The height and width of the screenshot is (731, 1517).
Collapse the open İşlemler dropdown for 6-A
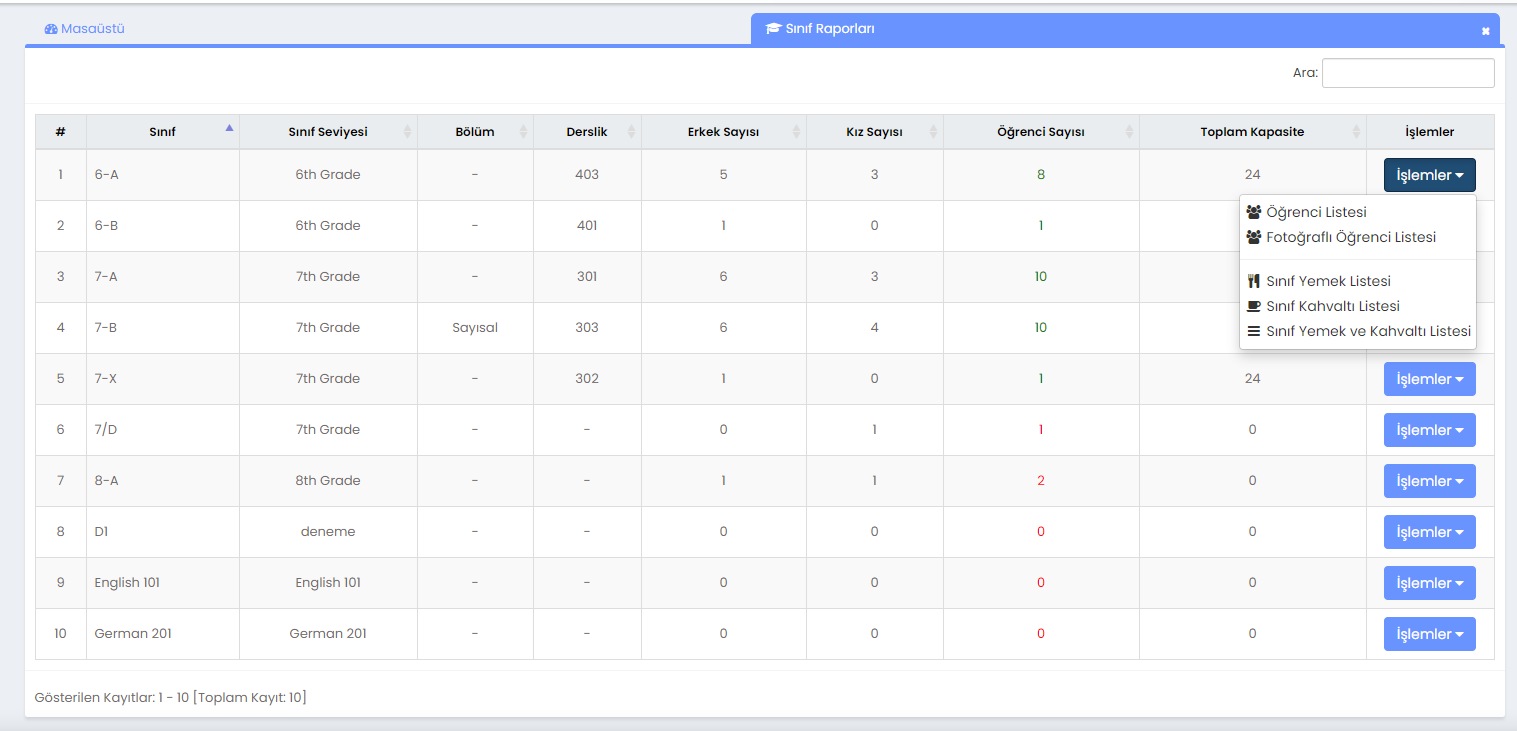[x=1429, y=175]
